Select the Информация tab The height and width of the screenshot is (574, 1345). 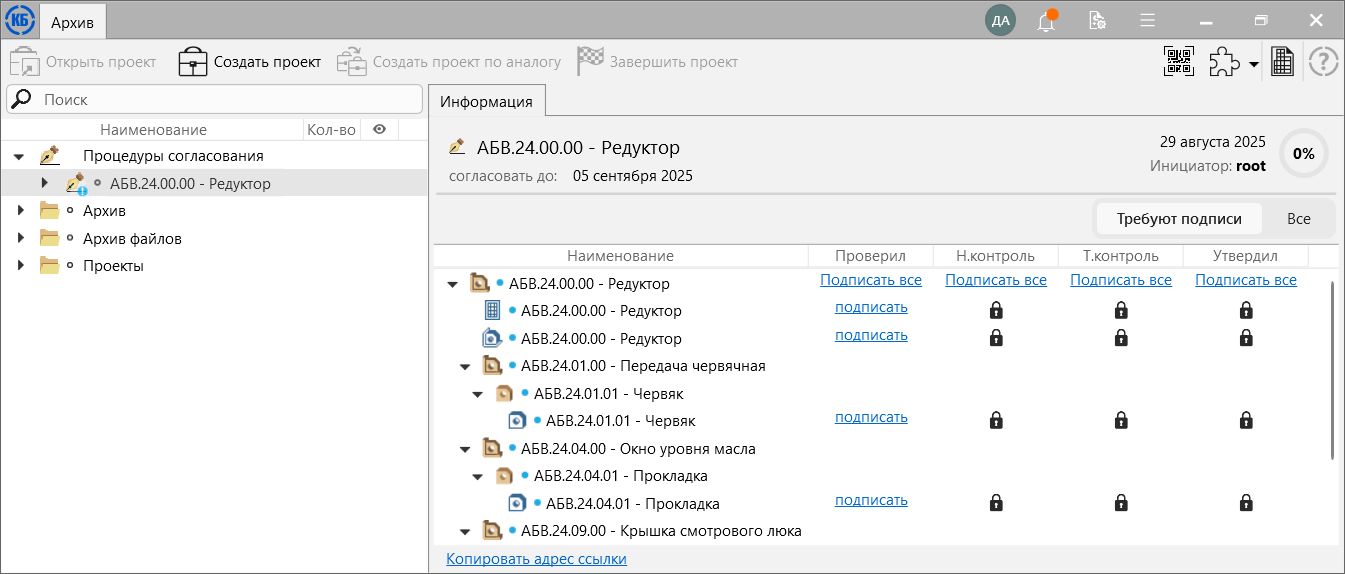tap(487, 101)
